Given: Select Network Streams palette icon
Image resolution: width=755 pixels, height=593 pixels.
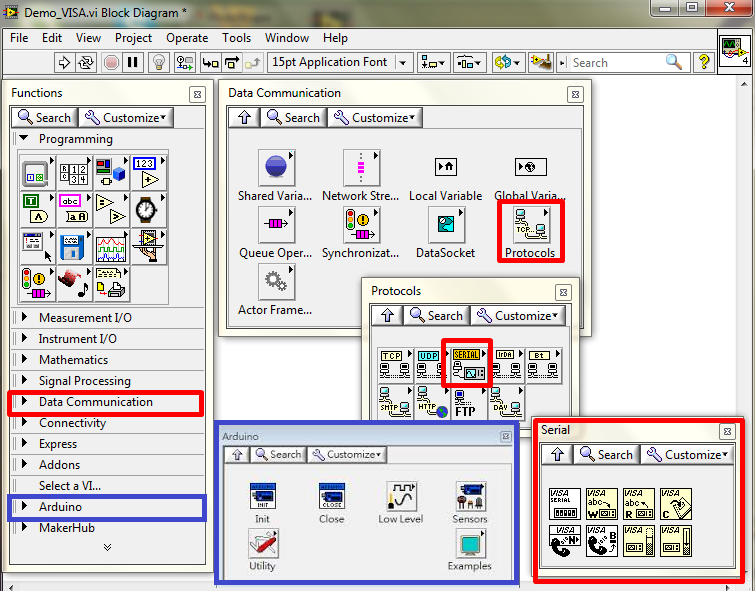Looking at the screenshot, I should 362,168.
